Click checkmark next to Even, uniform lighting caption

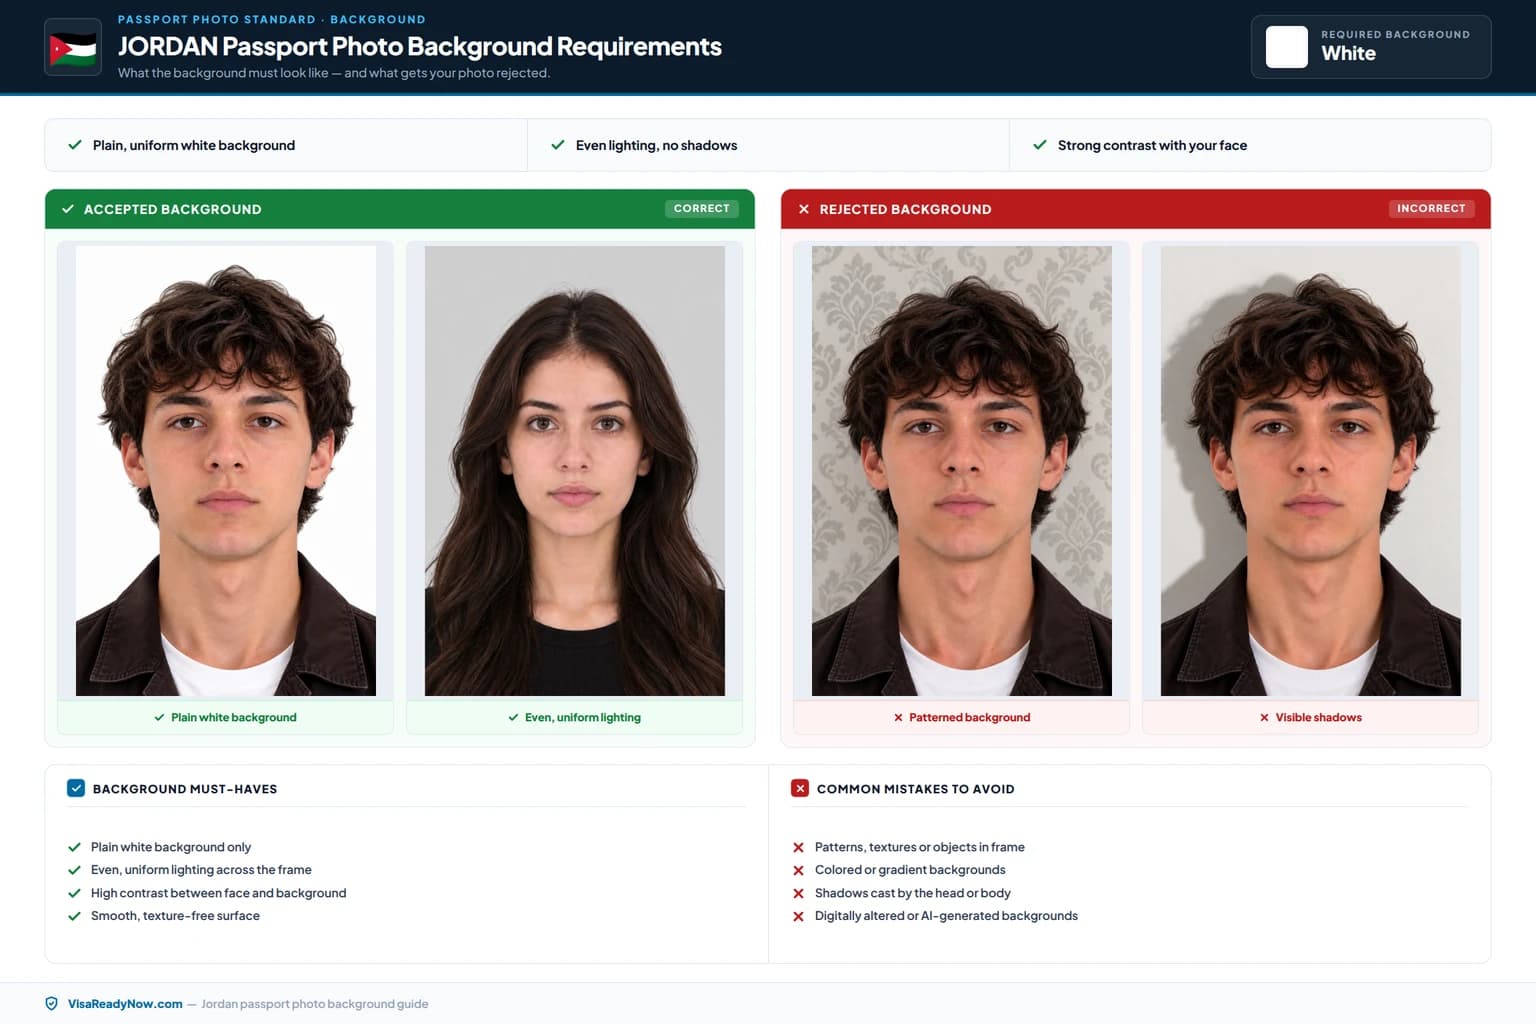pyautogui.click(x=514, y=717)
